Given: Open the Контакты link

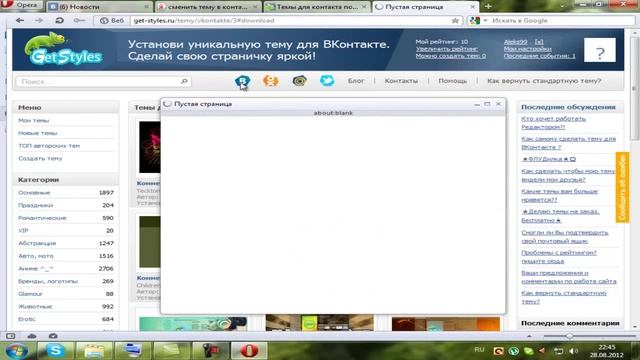Looking at the screenshot, I should click(x=401, y=81).
